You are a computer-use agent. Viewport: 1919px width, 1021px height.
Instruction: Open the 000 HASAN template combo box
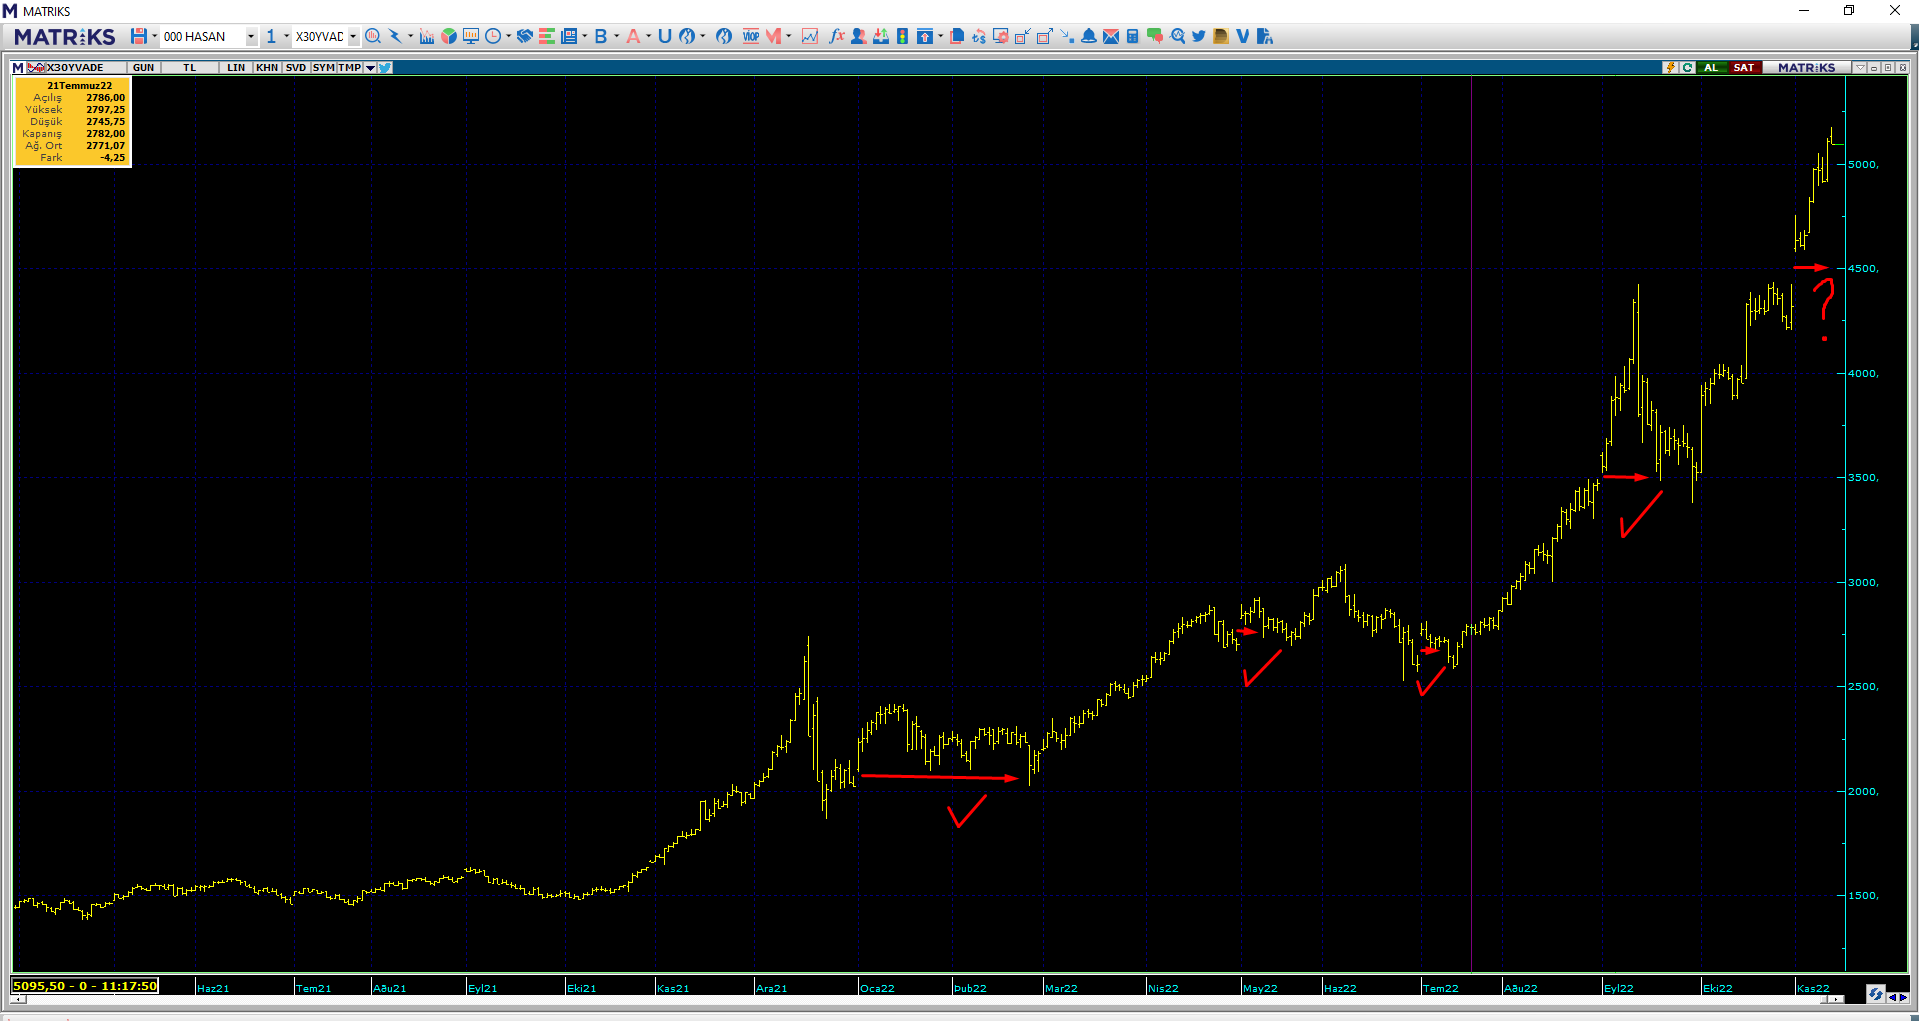tap(209, 36)
